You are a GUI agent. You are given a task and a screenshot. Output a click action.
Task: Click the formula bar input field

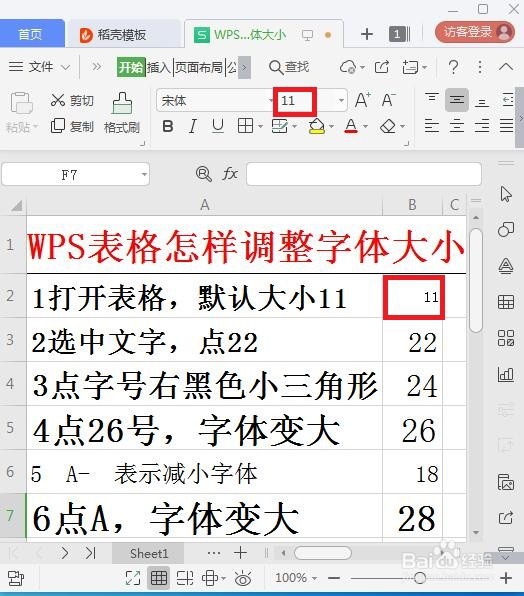pos(364,174)
